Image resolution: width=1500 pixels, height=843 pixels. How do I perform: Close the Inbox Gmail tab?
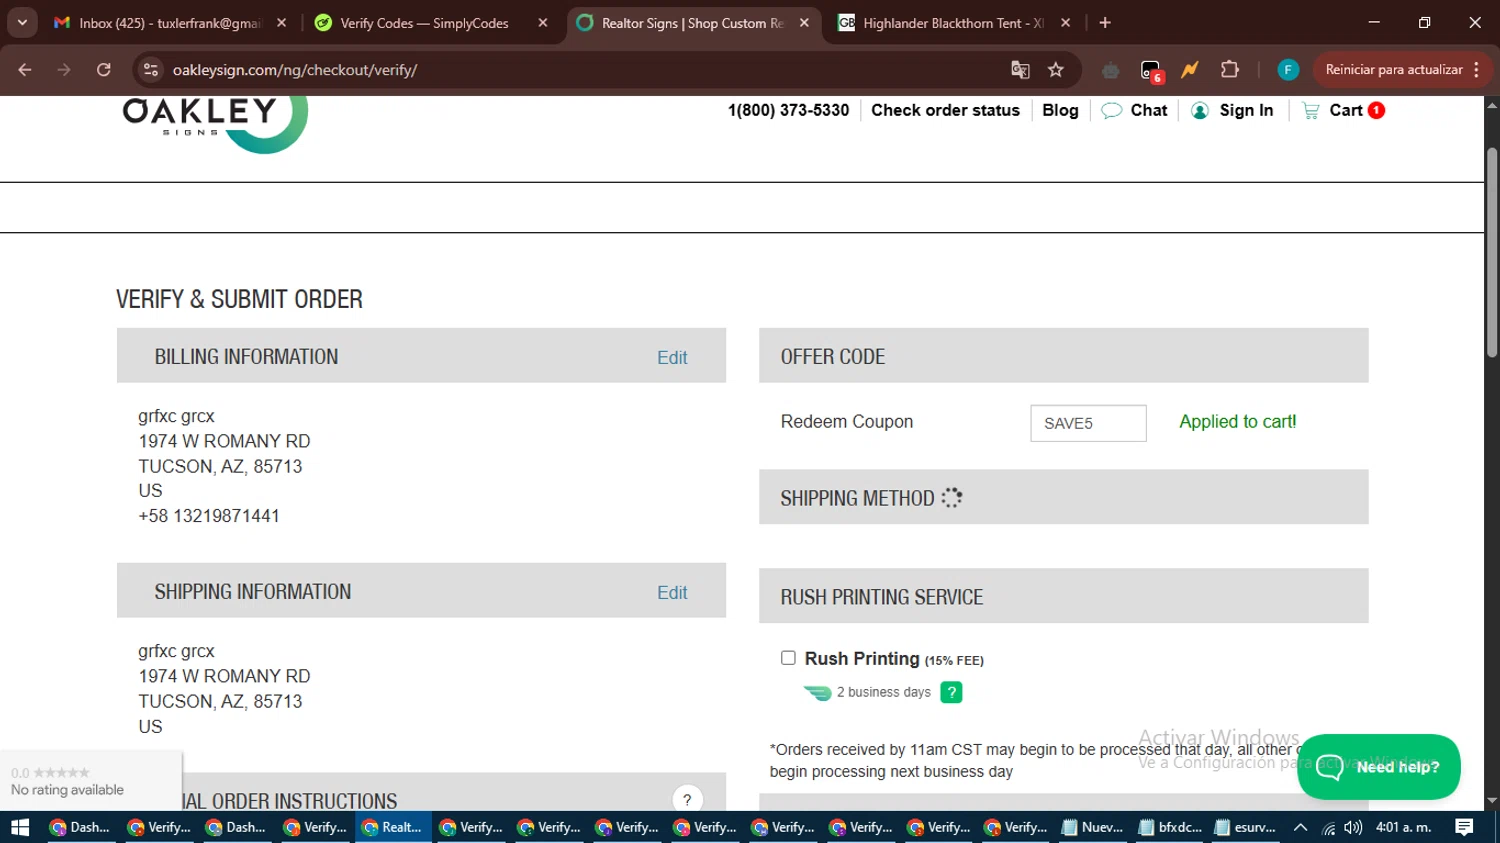point(281,23)
